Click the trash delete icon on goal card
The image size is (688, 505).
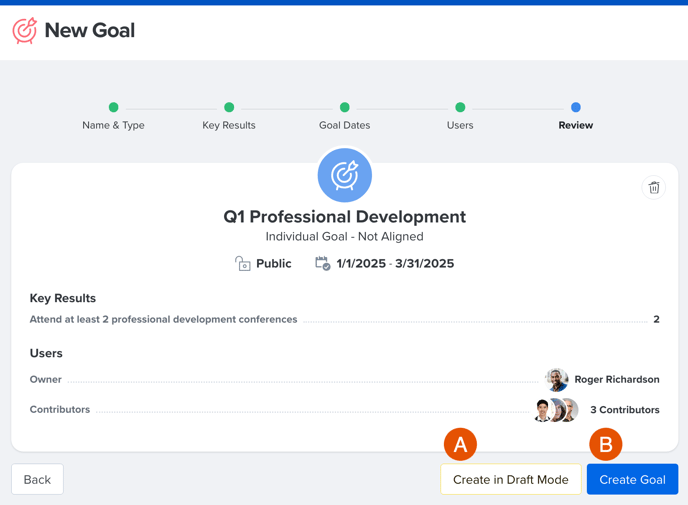pos(654,188)
